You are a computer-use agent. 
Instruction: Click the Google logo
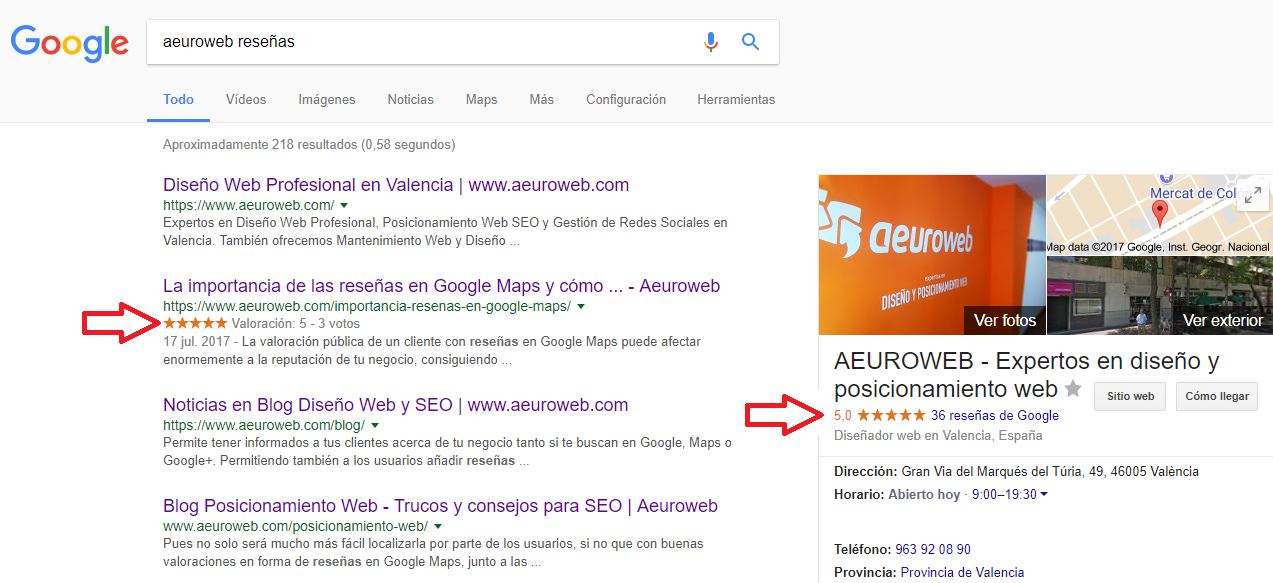coord(69,42)
